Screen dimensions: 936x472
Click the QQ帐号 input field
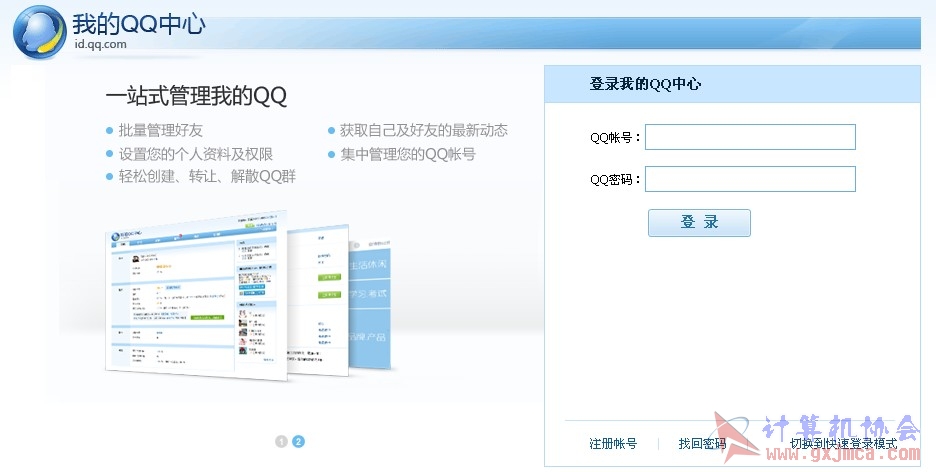[x=750, y=137]
